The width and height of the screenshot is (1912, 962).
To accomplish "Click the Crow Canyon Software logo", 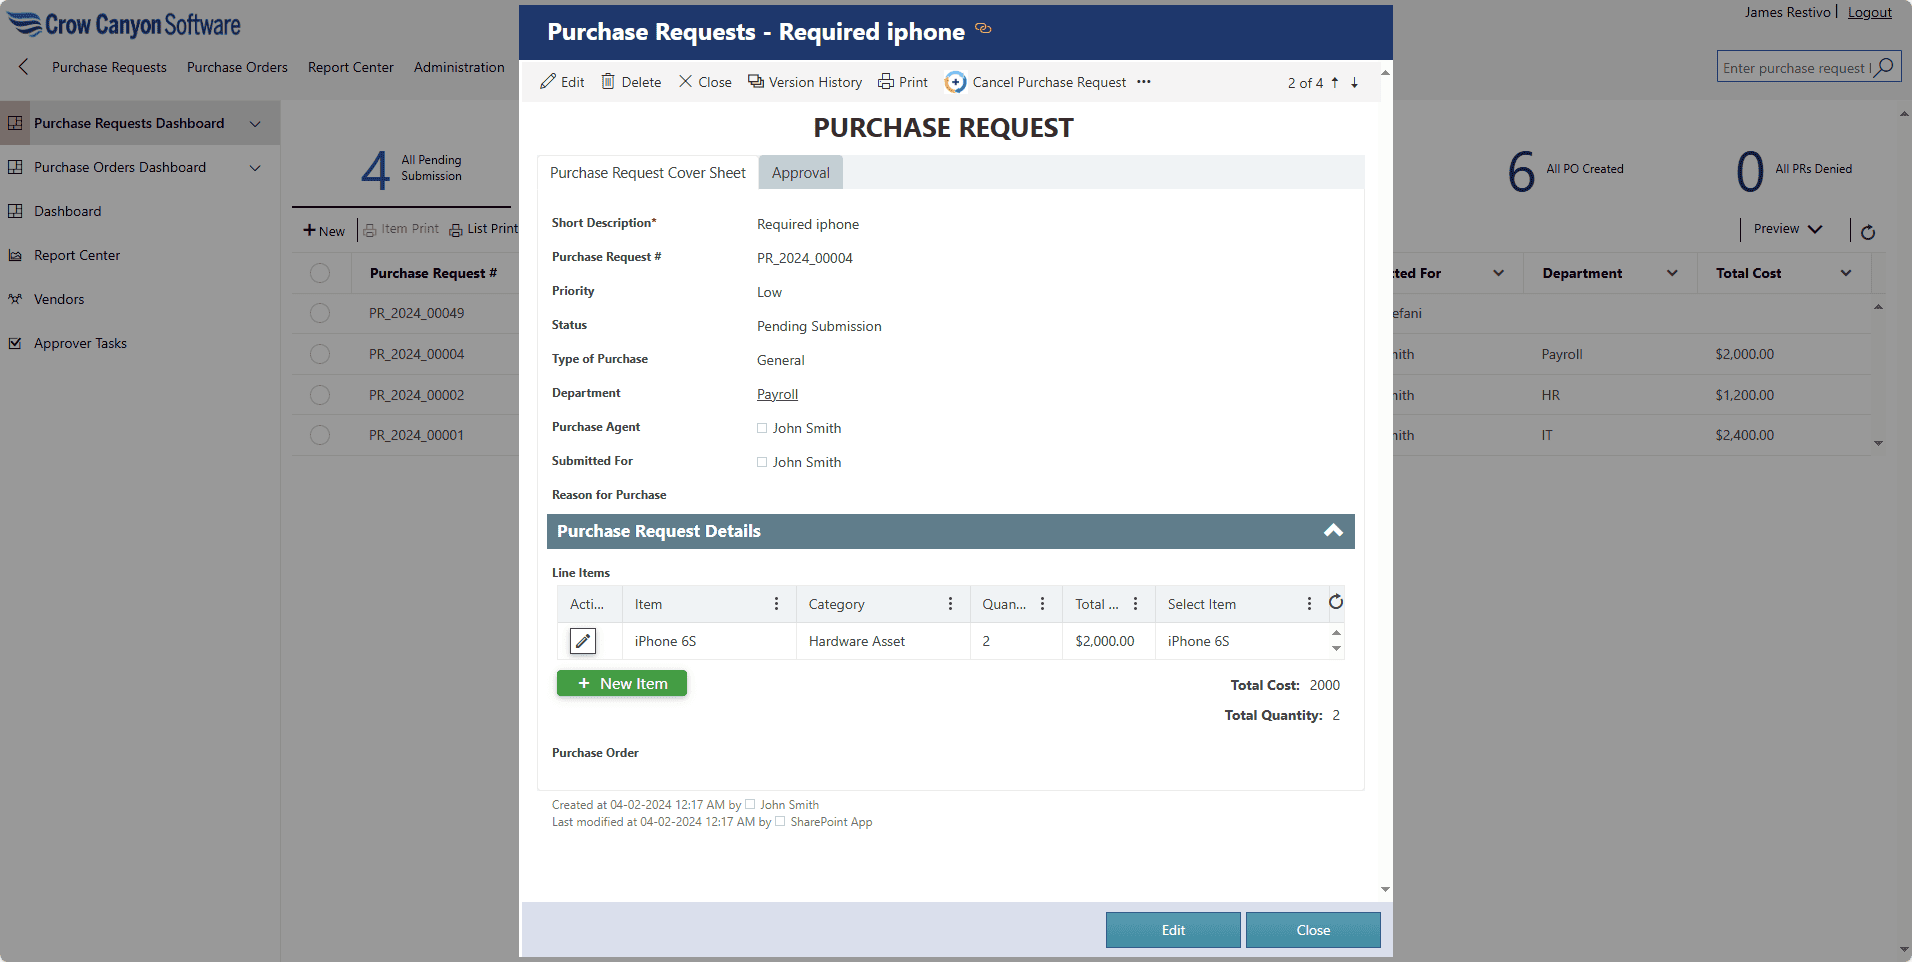I will 124,25.
